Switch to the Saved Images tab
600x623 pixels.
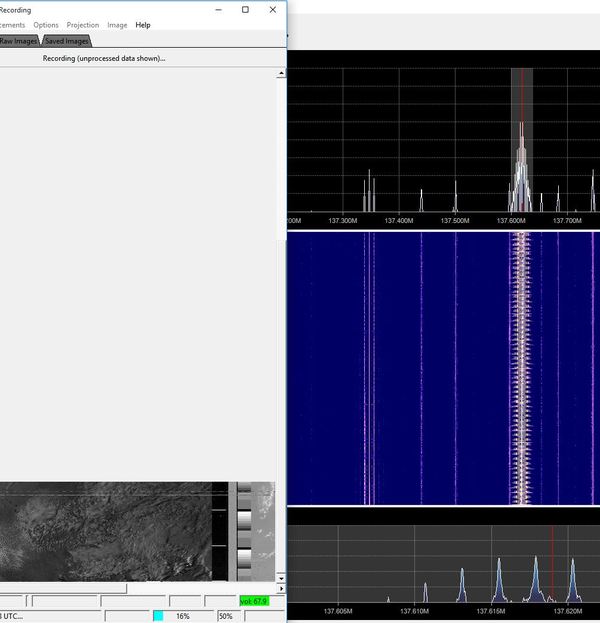[x=67, y=41]
